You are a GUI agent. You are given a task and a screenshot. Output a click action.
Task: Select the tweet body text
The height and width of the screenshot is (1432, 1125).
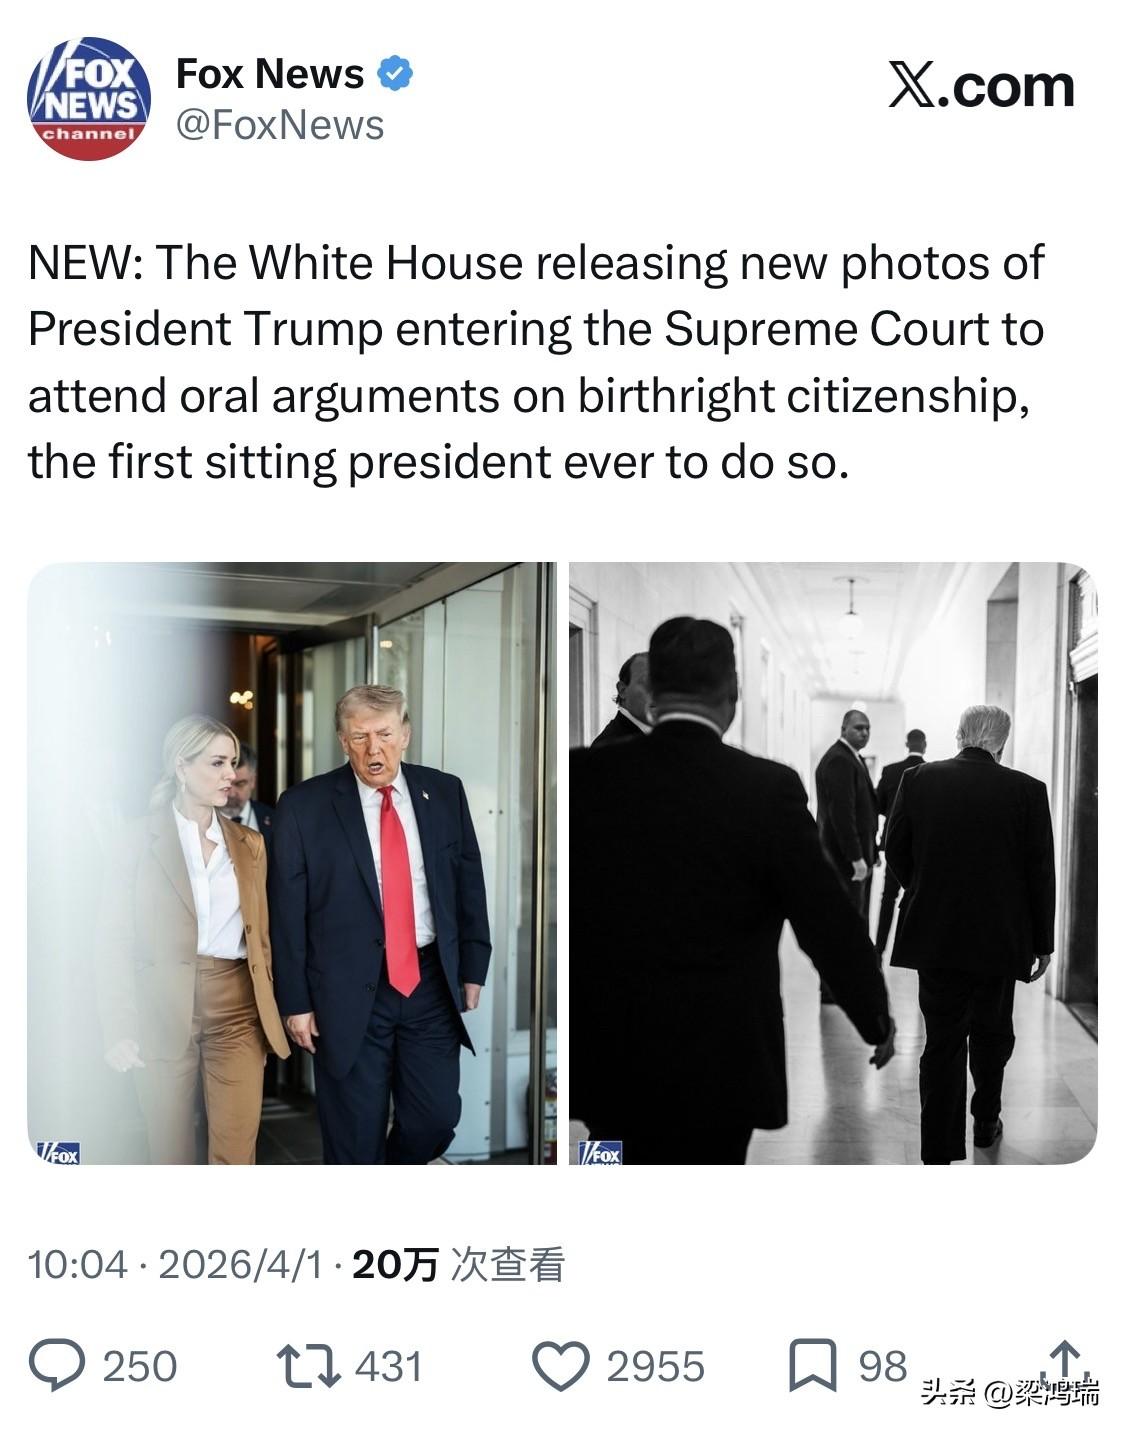coord(536,362)
